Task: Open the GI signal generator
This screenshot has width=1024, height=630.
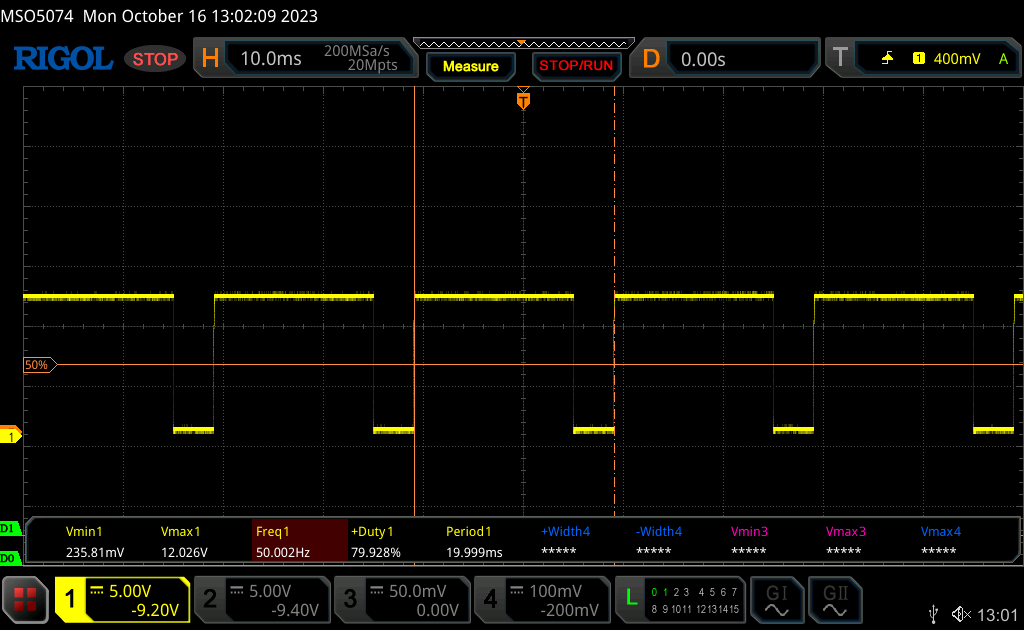Action: coord(776,599)
